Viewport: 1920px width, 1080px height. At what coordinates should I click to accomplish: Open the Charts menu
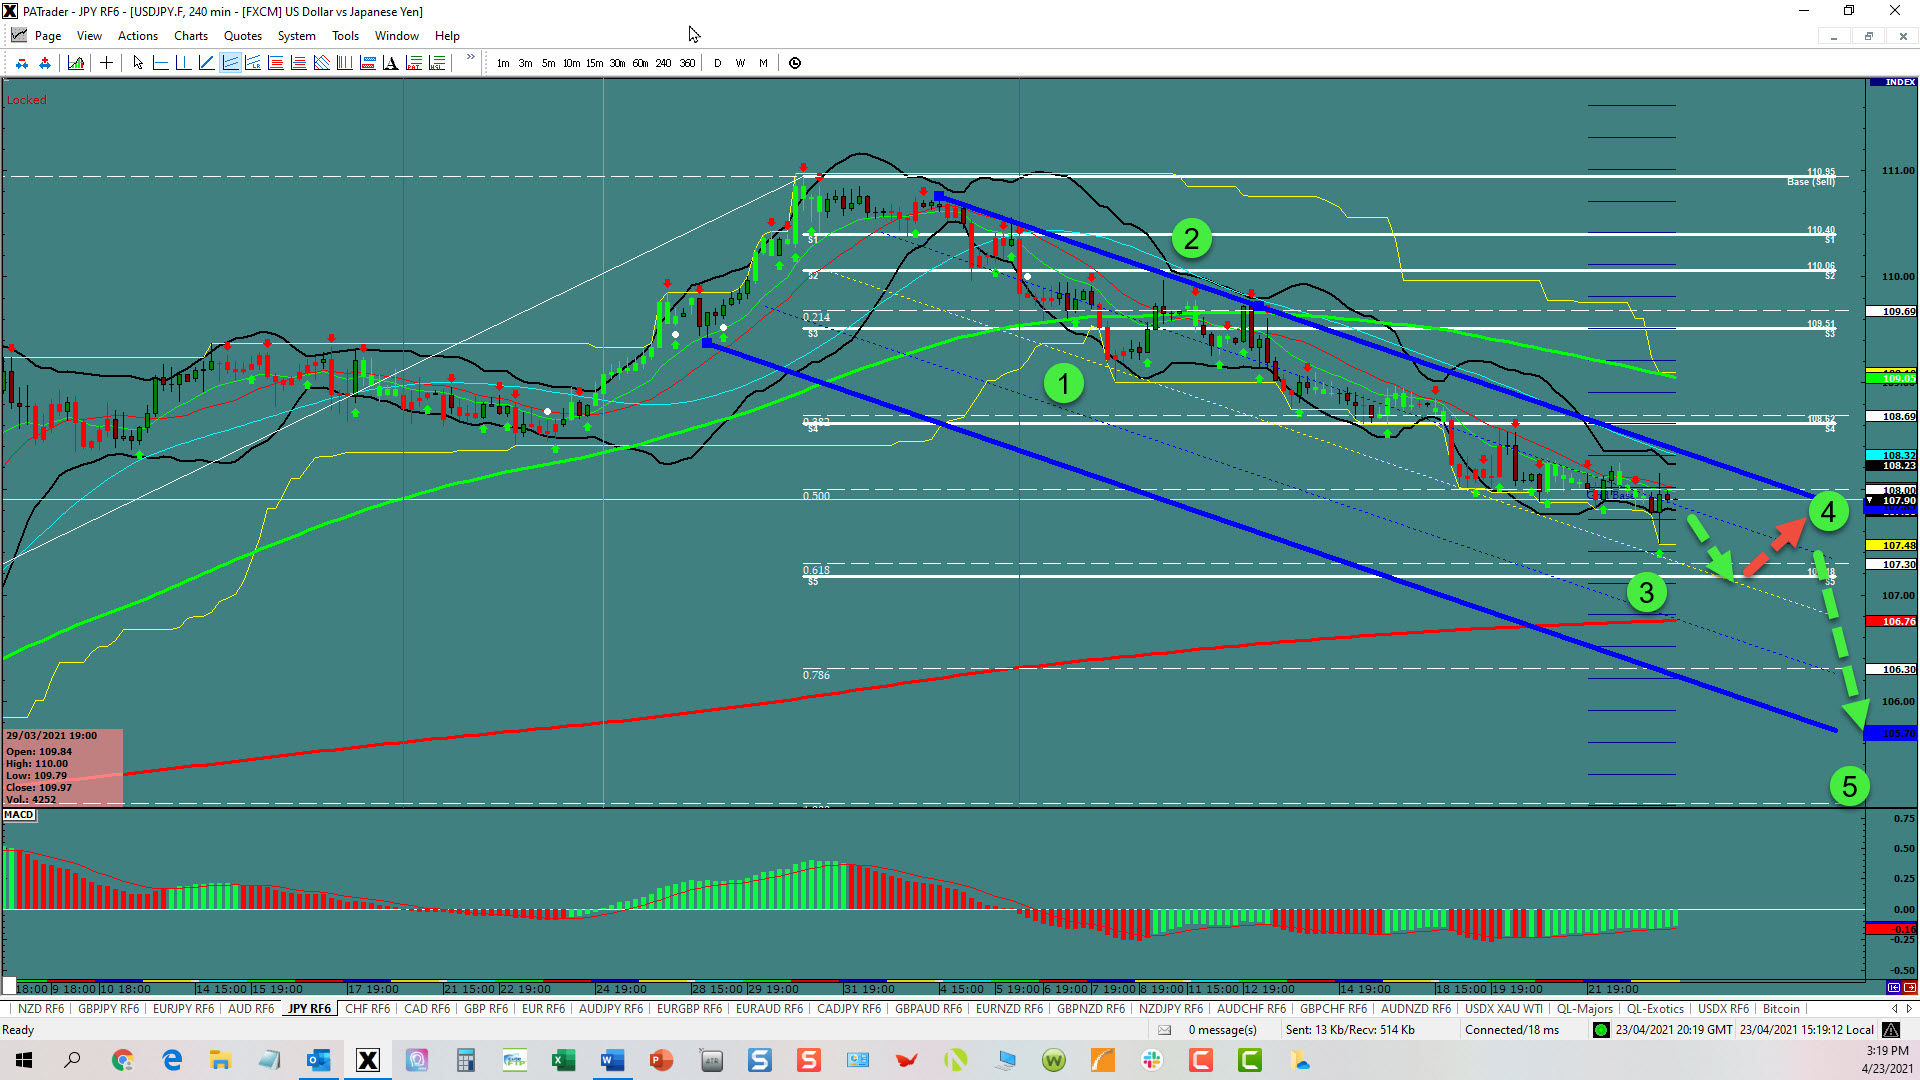pyautogui.click(x=191, y=36)
